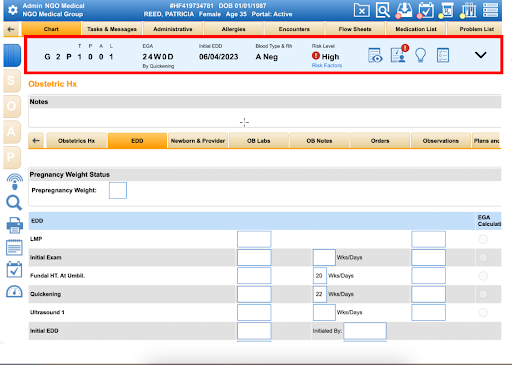Open the OB Notes sub-tab
Image resolution: width=512 pixels, height=365 pixels.
(x=319, y=141)
